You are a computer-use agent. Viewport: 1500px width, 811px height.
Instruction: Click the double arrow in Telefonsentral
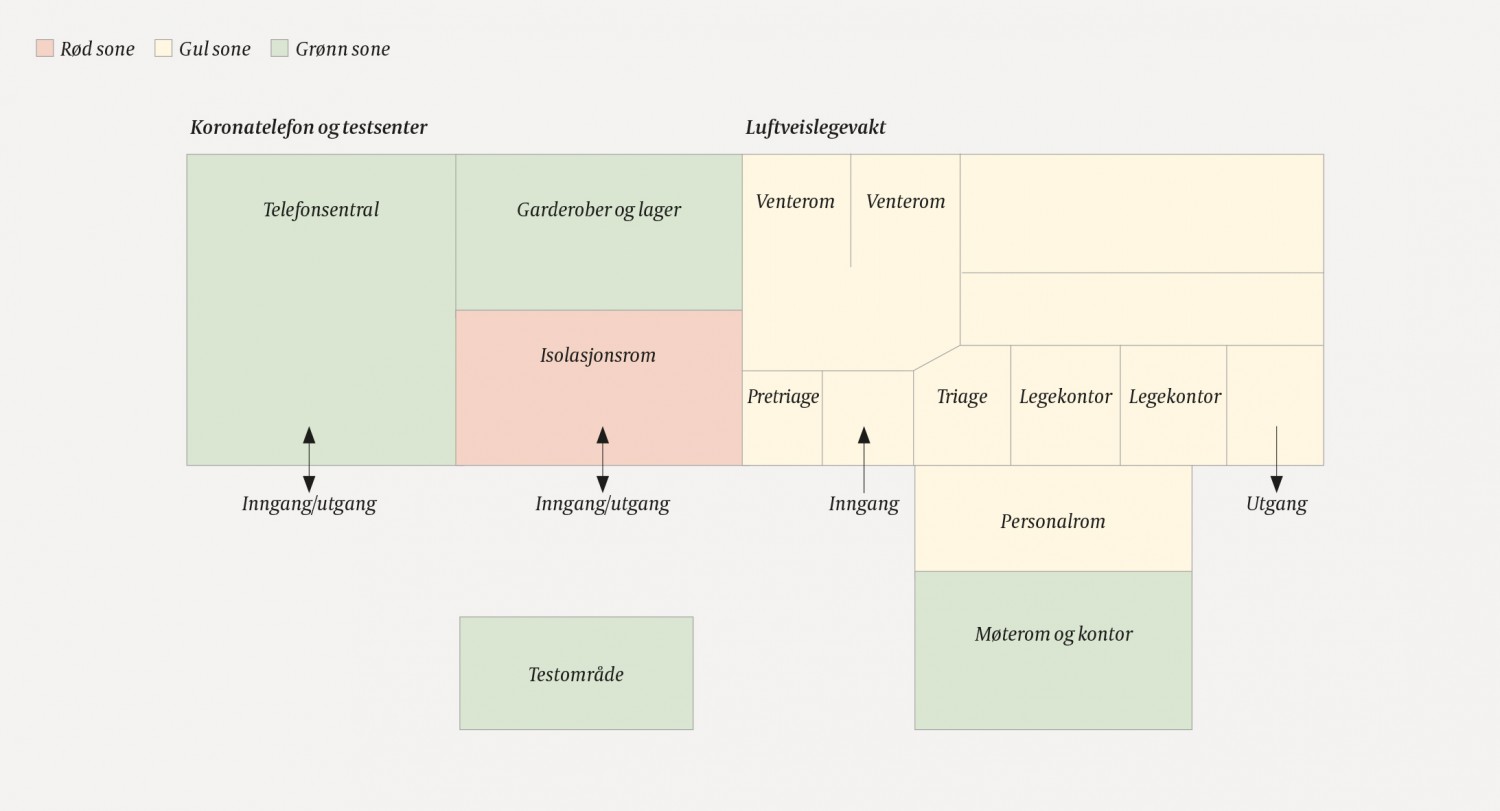point(309,459)
